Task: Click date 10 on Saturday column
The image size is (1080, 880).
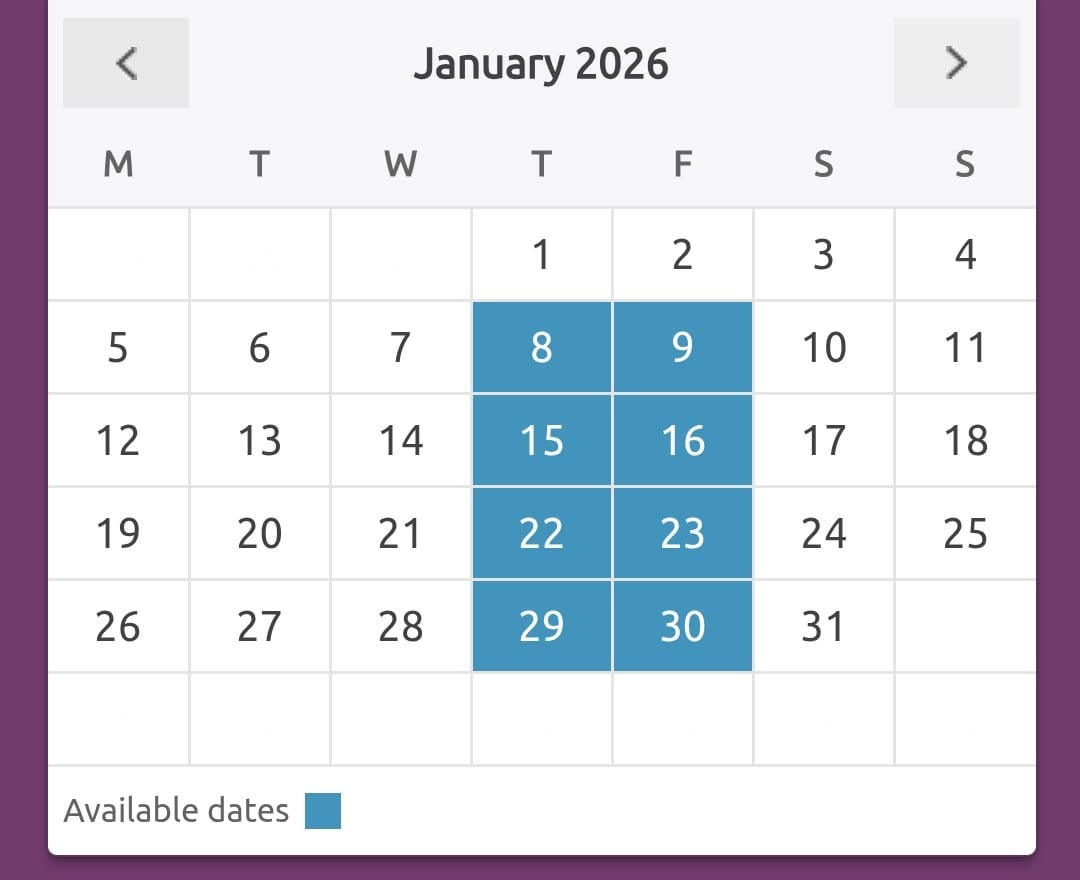Action: [824, 347]
